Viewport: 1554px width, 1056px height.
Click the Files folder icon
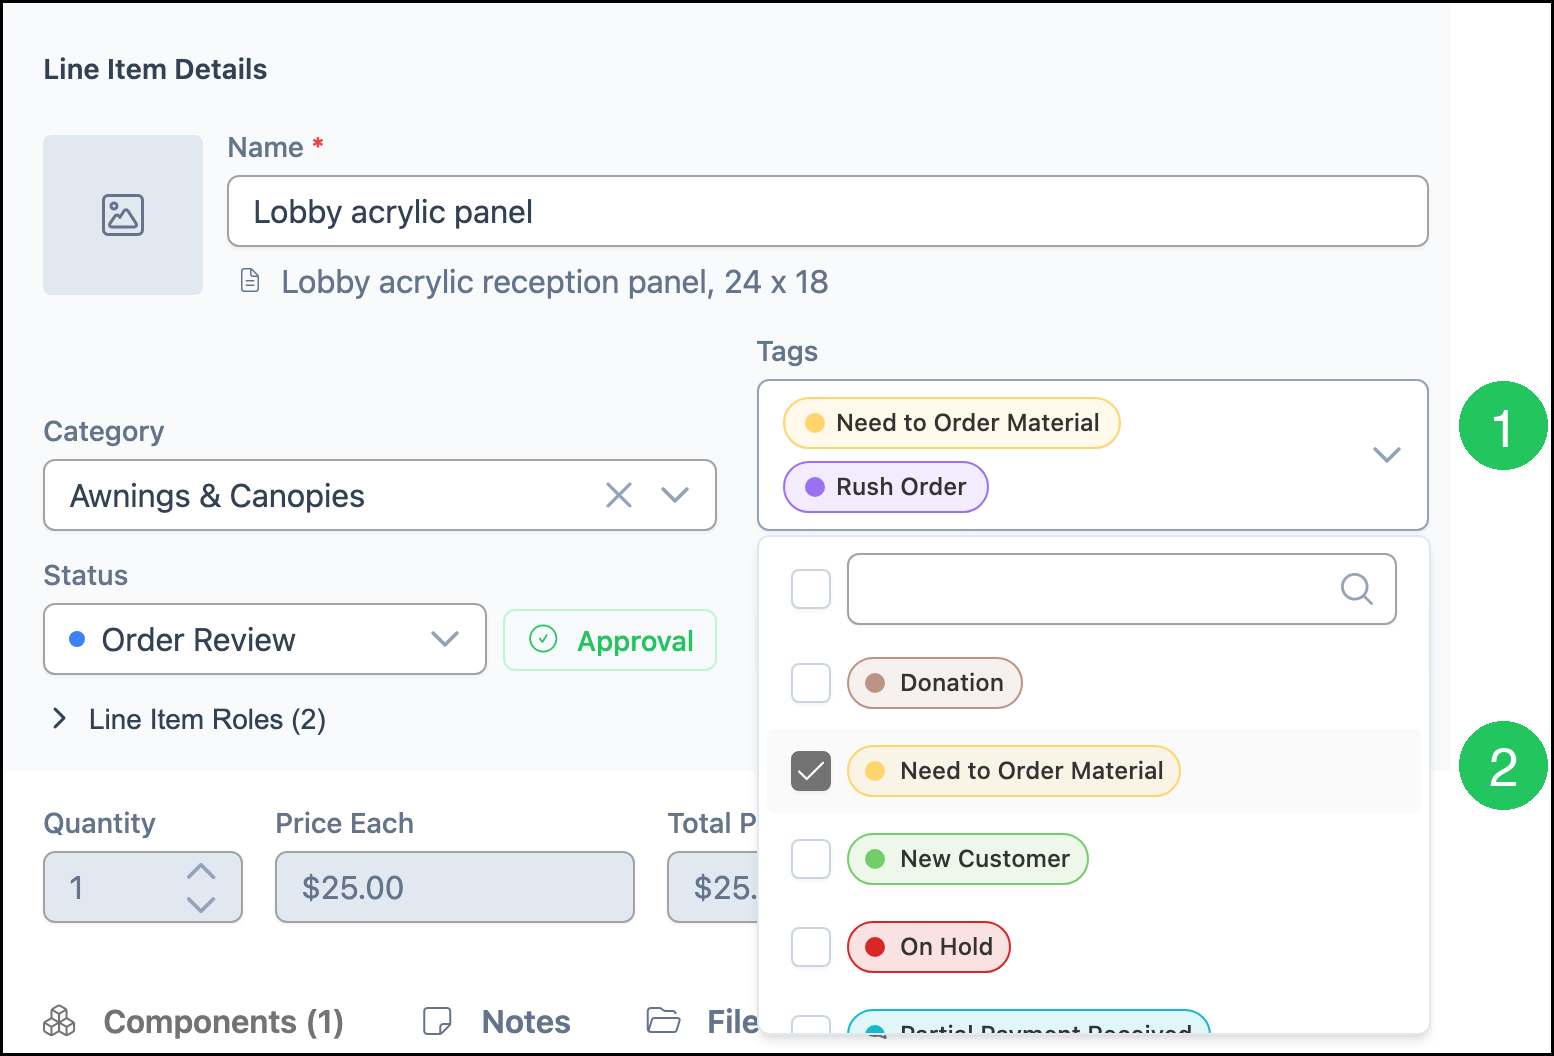663,1021
